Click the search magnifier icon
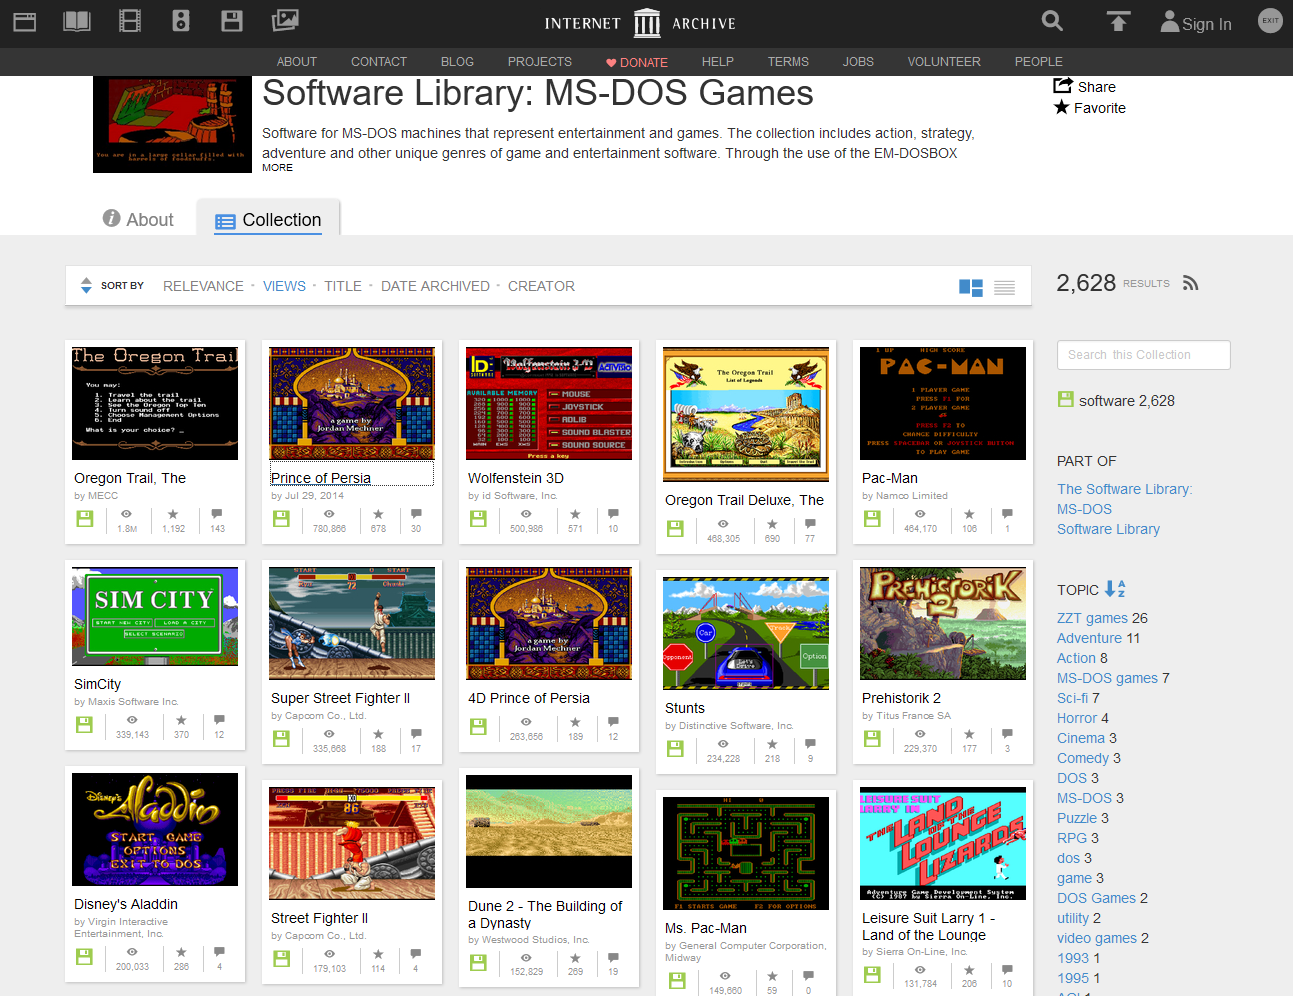1293x996 pixels. [x=1051, y=21]
